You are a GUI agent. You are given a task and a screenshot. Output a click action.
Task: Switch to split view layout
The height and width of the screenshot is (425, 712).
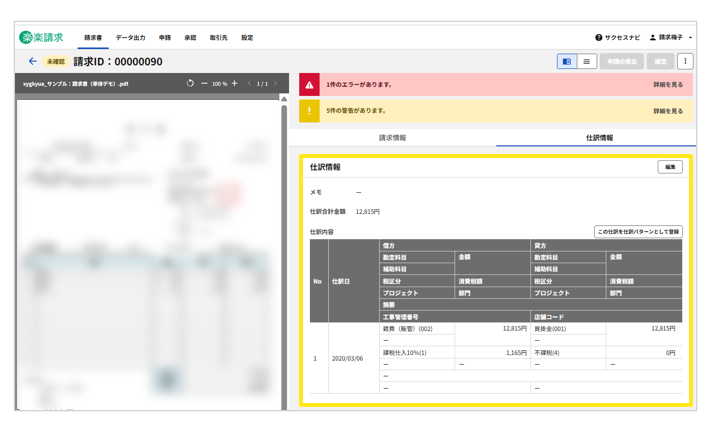point(567,62)
